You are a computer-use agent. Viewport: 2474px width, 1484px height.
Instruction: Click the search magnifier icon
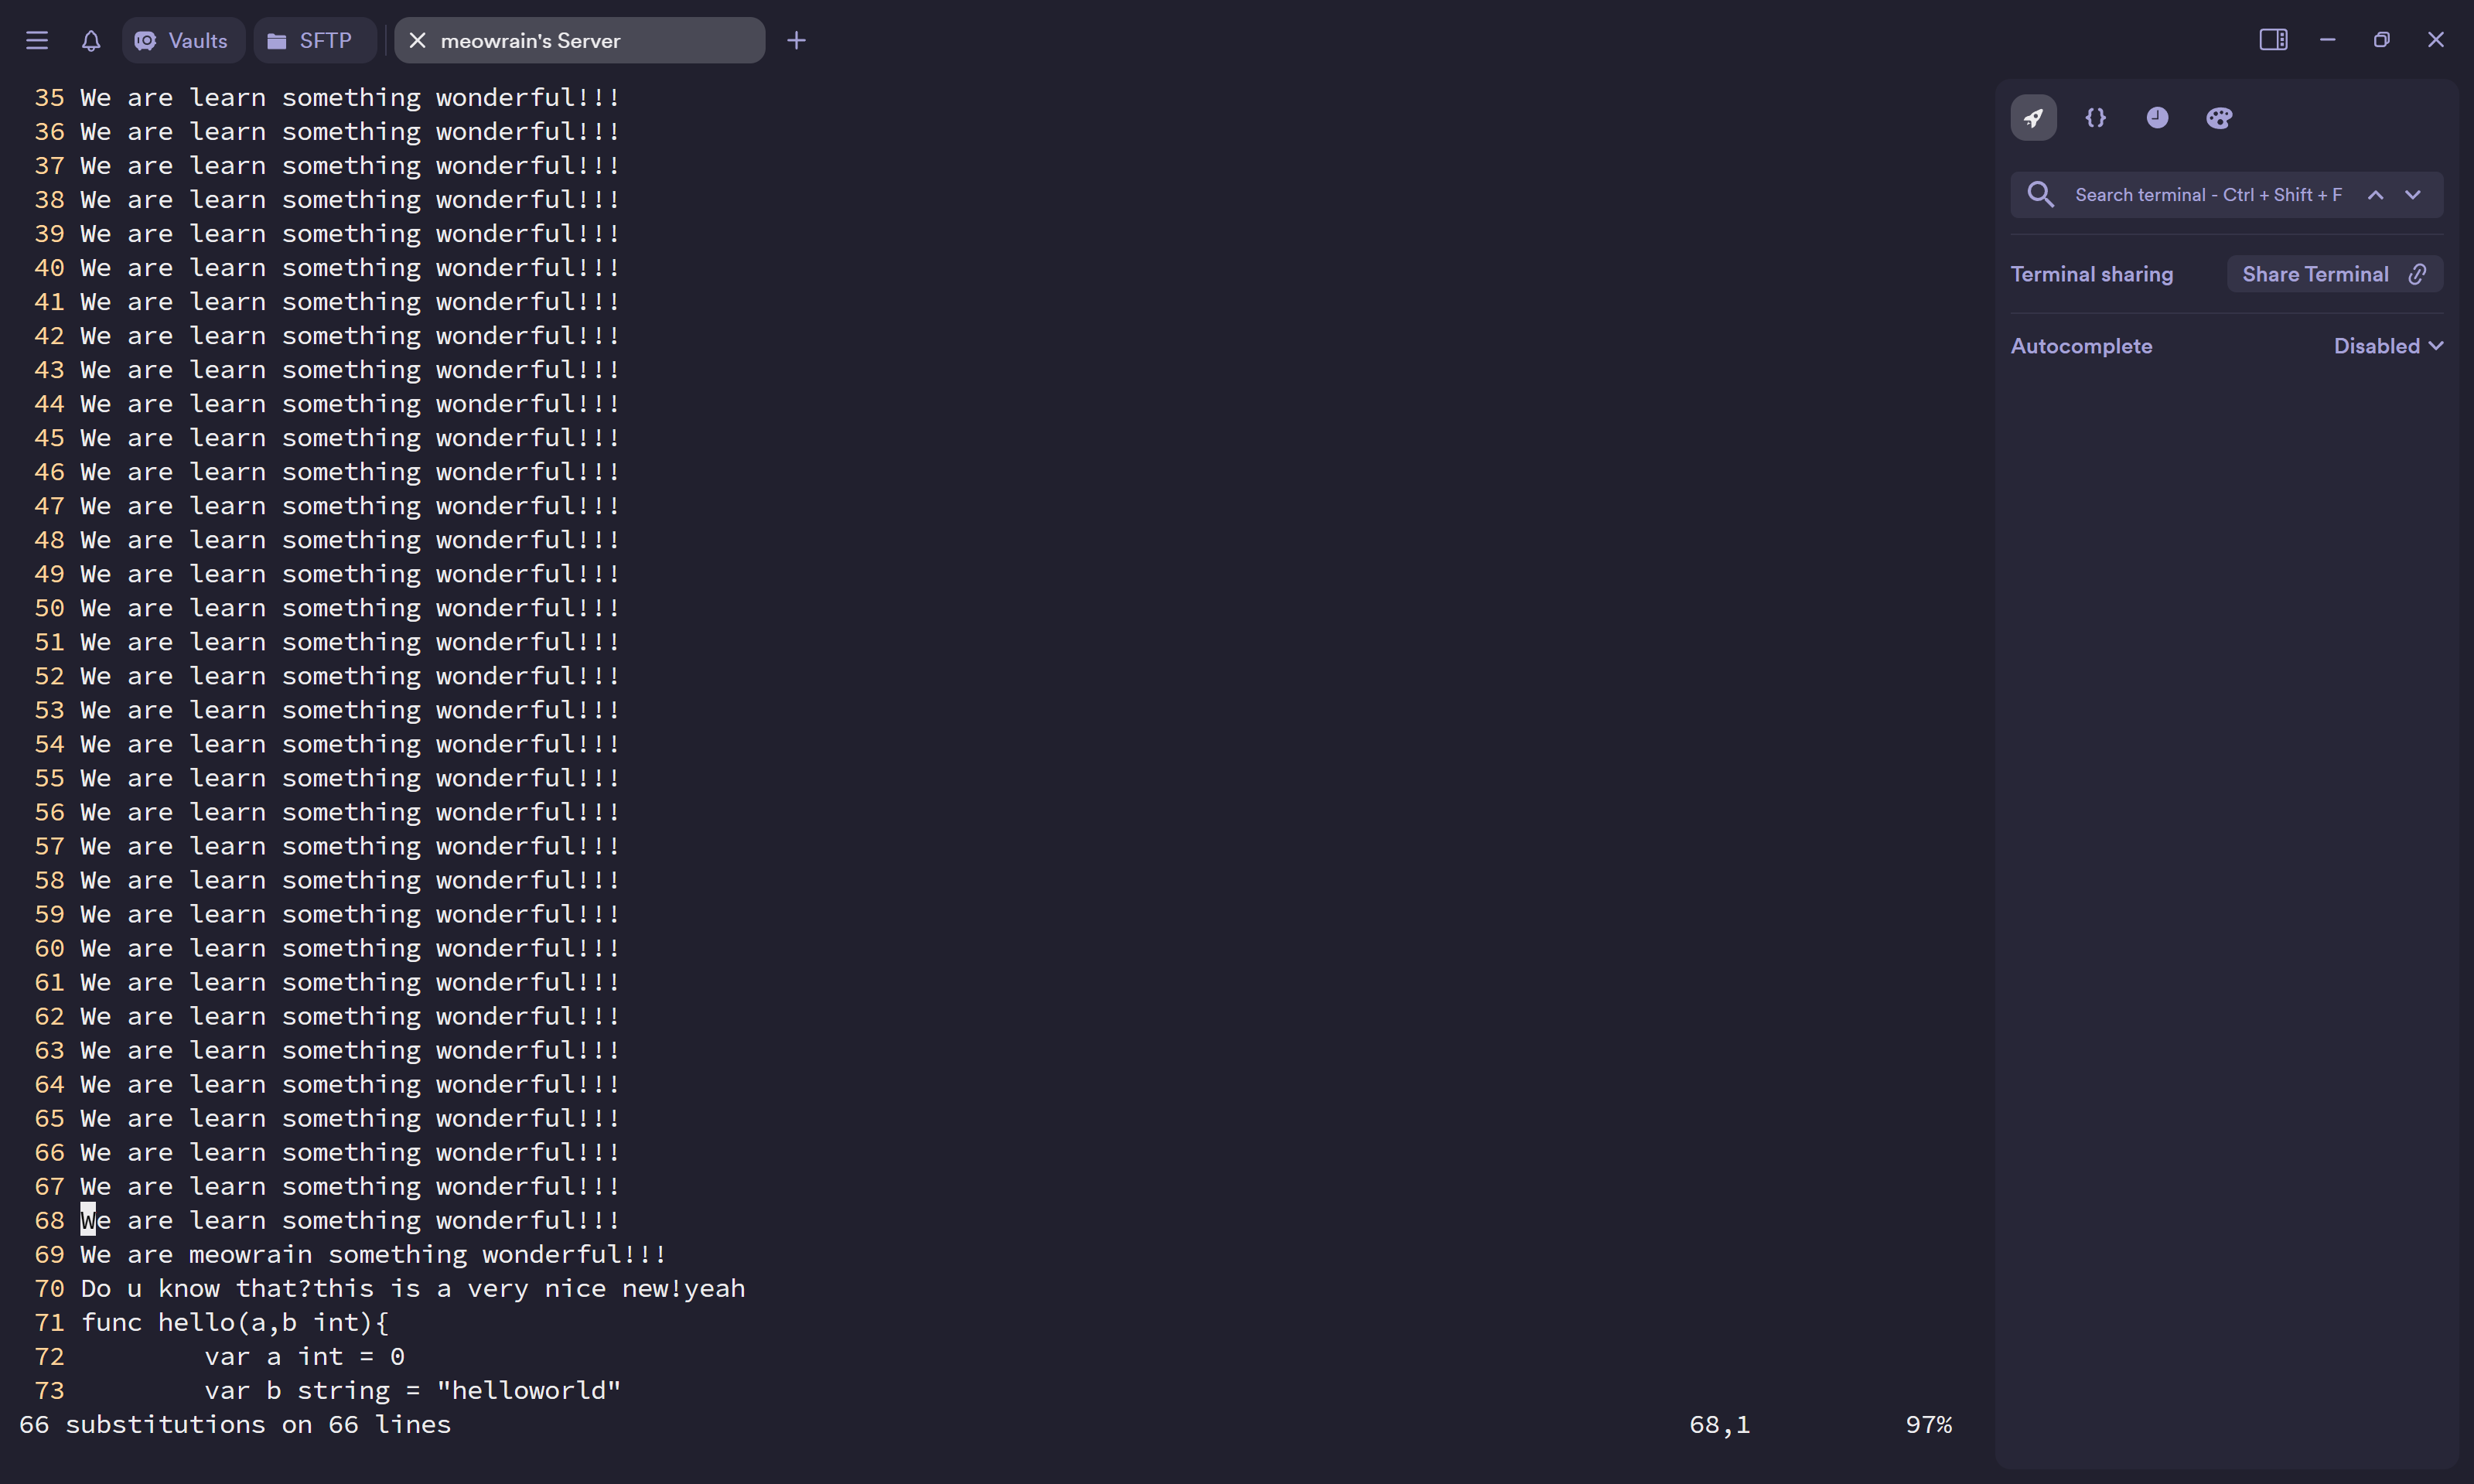click(x=2040, y=195)
